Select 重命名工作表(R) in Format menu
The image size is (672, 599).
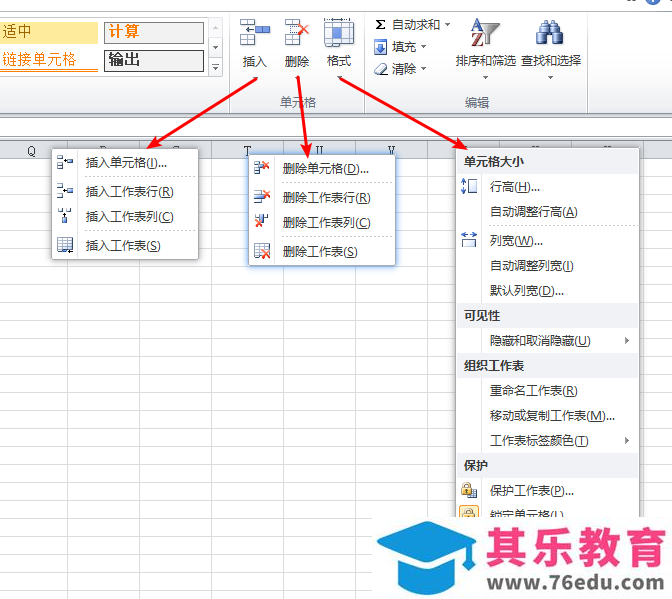coord(548,391)
